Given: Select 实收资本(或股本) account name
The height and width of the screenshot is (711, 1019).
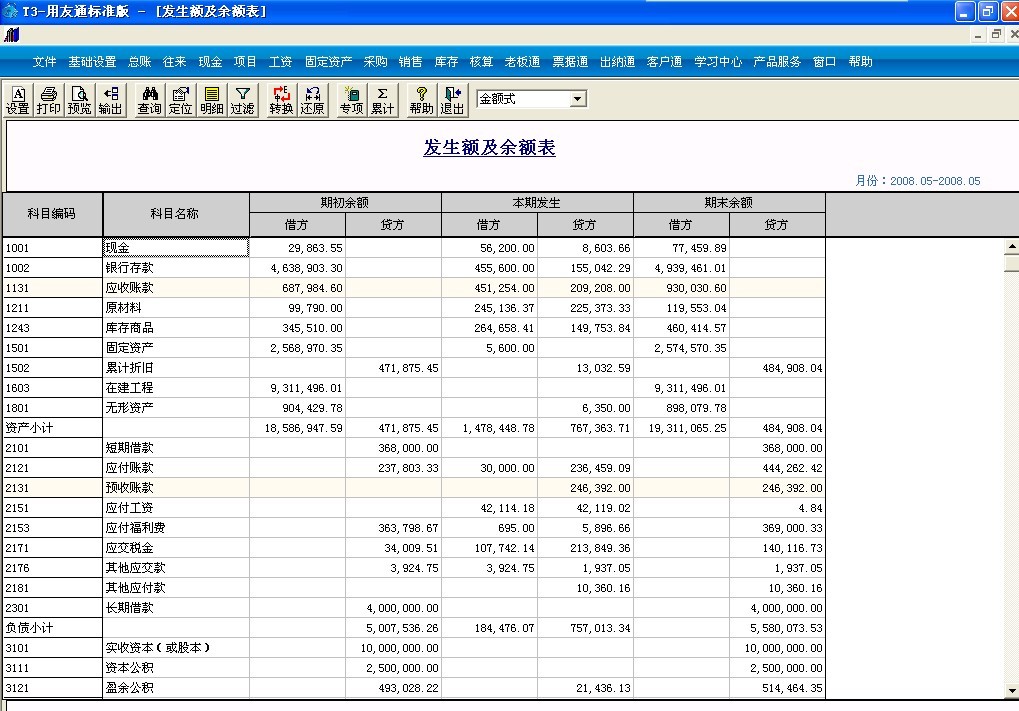Looking at the screenshot, I should click(175, 648).
